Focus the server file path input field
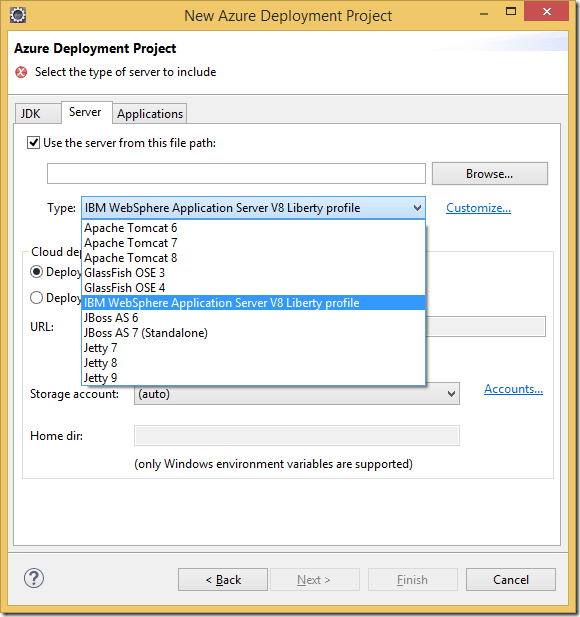This screenshot has height=617, width=580. [x=236, y=174]
